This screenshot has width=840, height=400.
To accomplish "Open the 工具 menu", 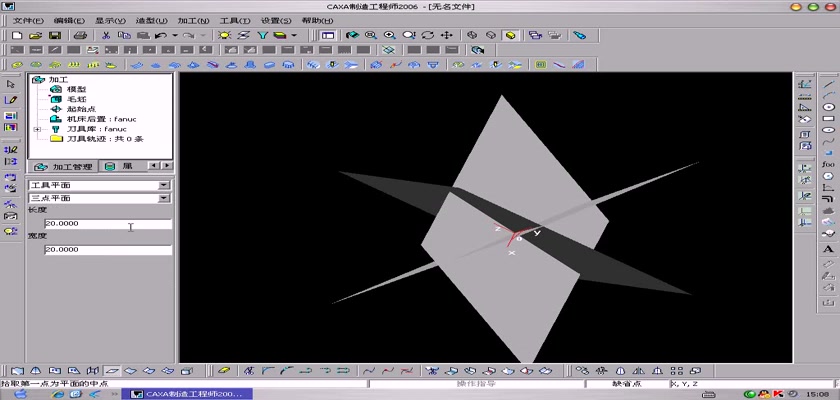I will point(235,21).
